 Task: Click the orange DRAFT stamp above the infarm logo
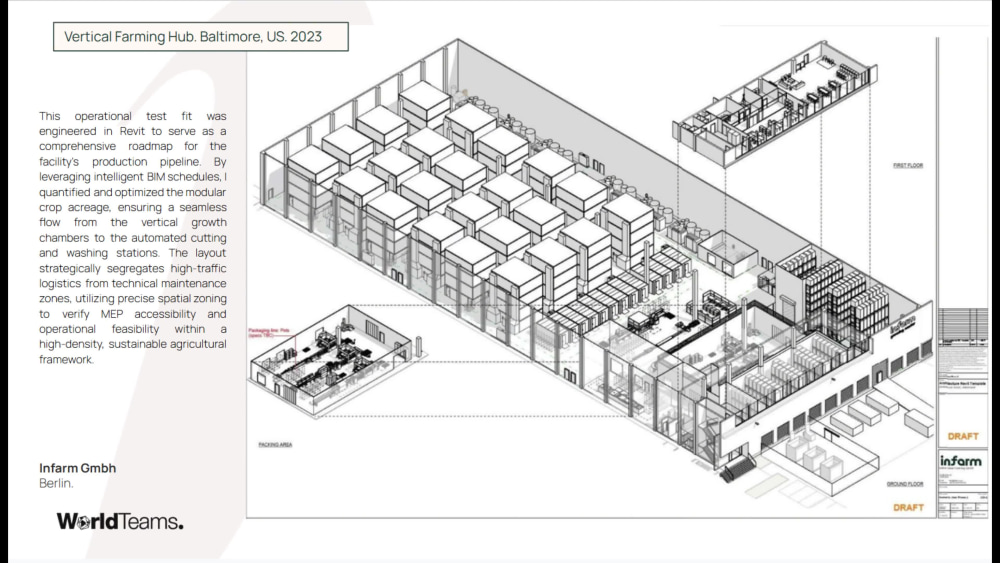pyautogui.click(x=962, y=437)
